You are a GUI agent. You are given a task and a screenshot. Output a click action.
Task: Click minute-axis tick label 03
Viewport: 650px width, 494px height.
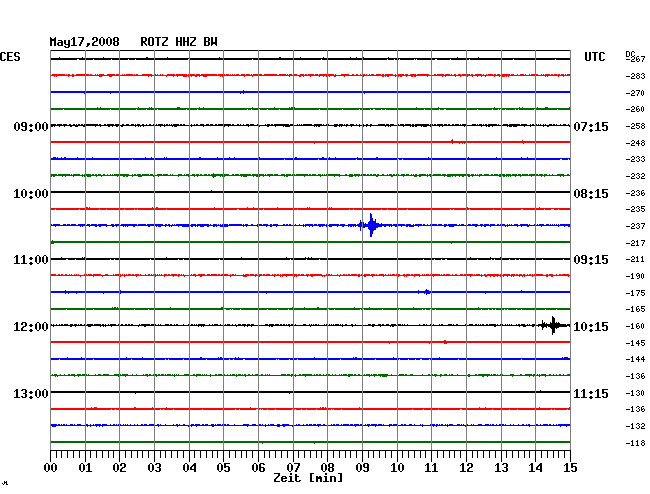154,468
